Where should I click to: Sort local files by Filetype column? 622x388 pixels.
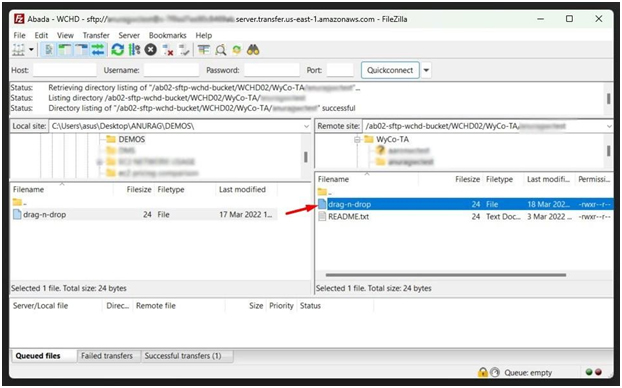point(185,190)
